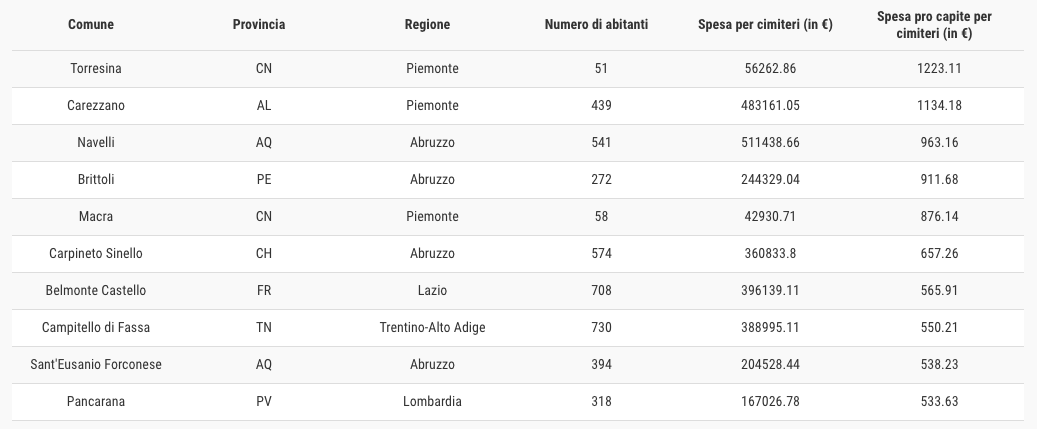Select the Navelli comune cell

[x=96, y=143]
